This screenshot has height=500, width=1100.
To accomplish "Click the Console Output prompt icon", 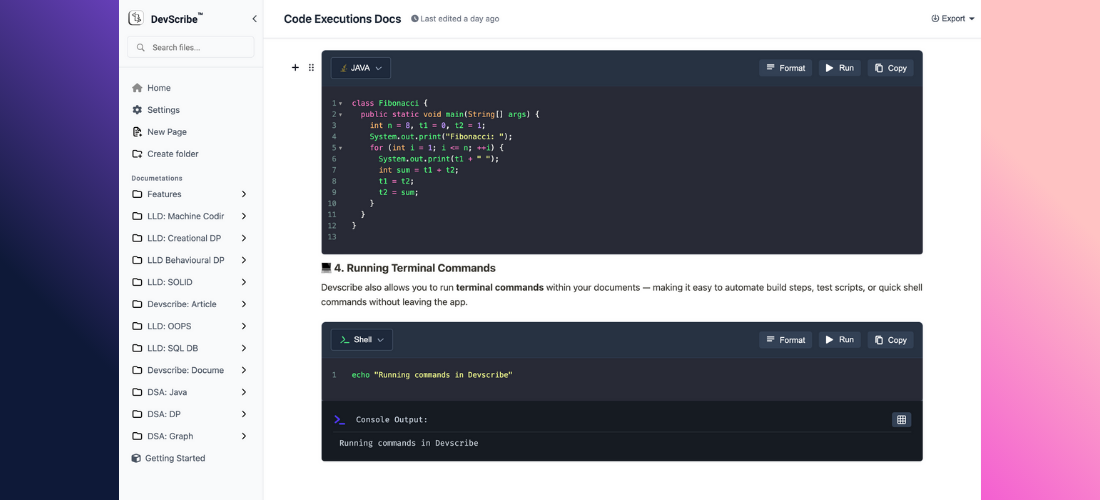I will point(340,419).
